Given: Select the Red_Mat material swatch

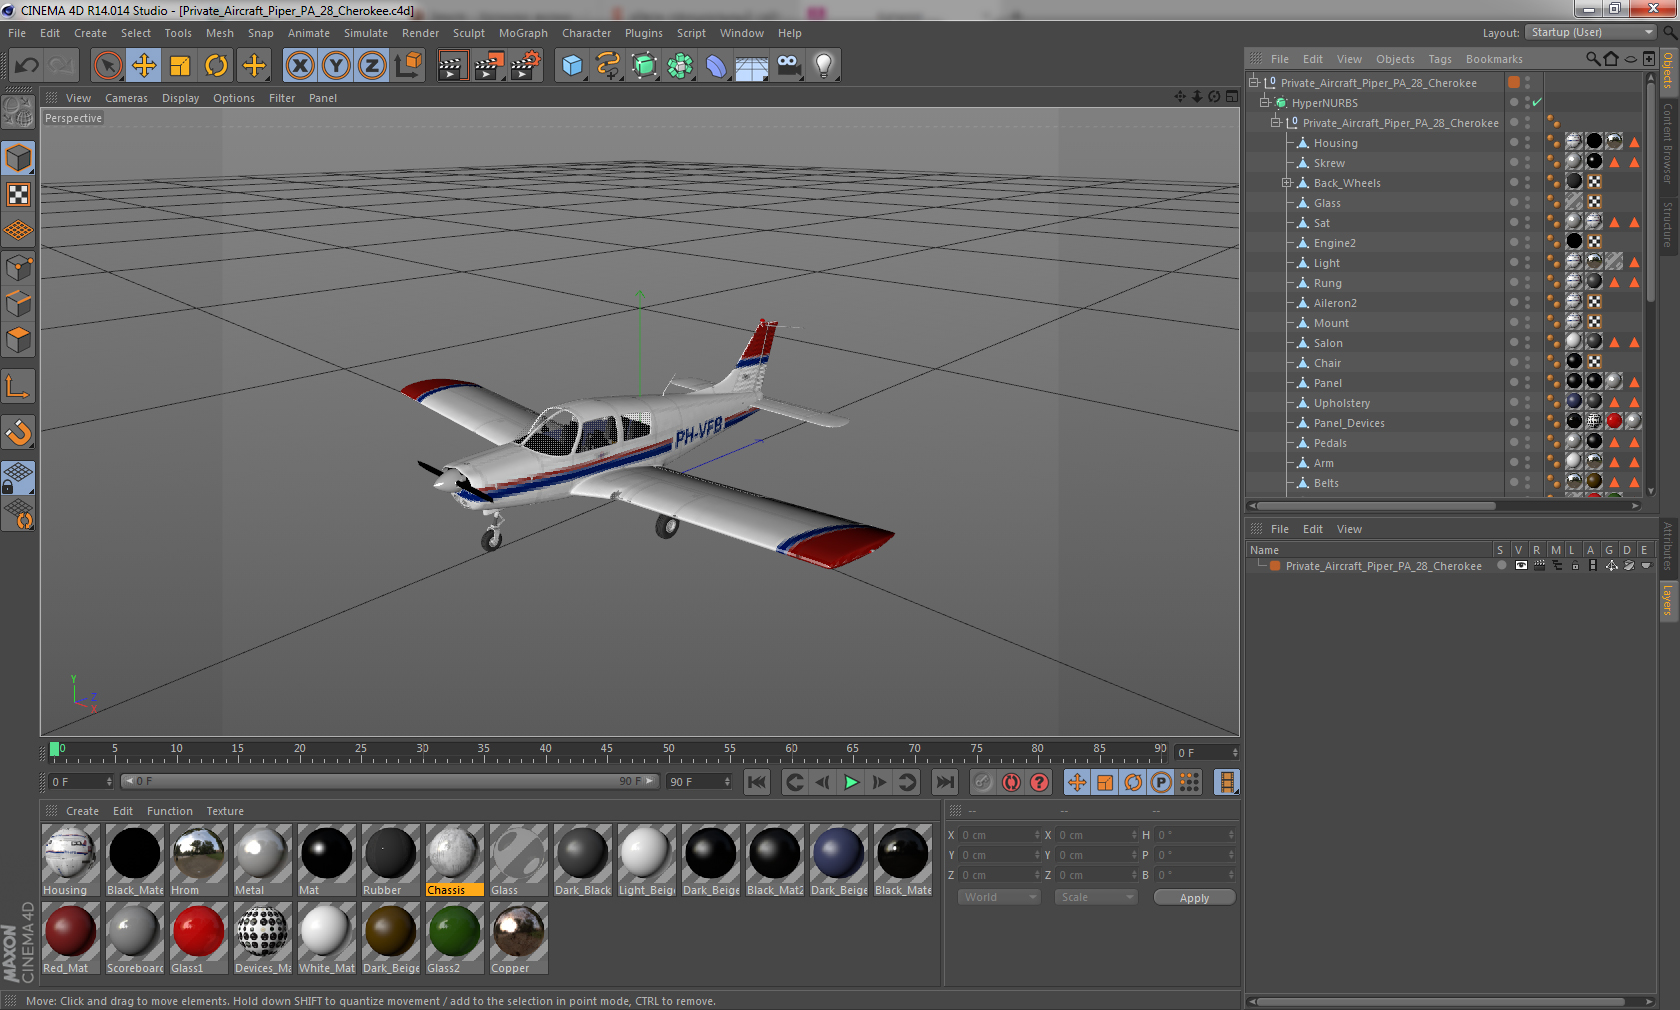Looking at the screenshot, I should point(71,938).
